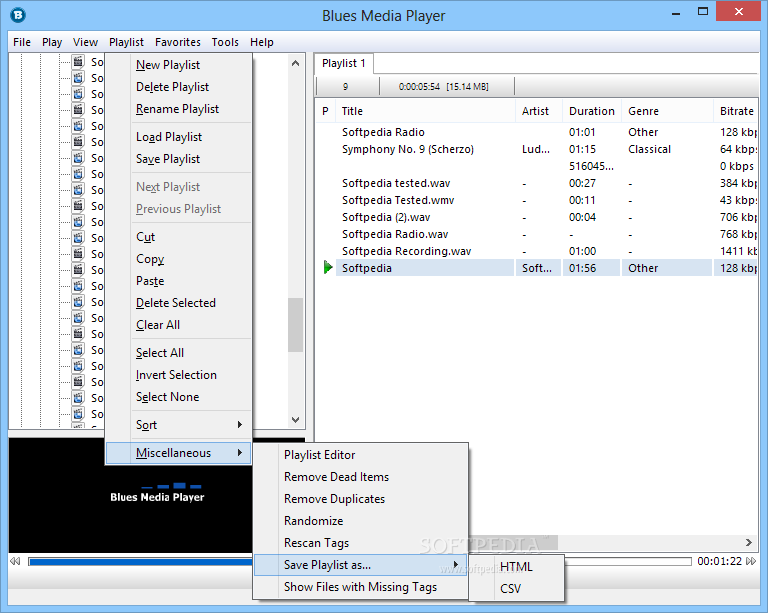768x613 pixels.
Task: Choose Clear All
Action: [x=179, y=325]
